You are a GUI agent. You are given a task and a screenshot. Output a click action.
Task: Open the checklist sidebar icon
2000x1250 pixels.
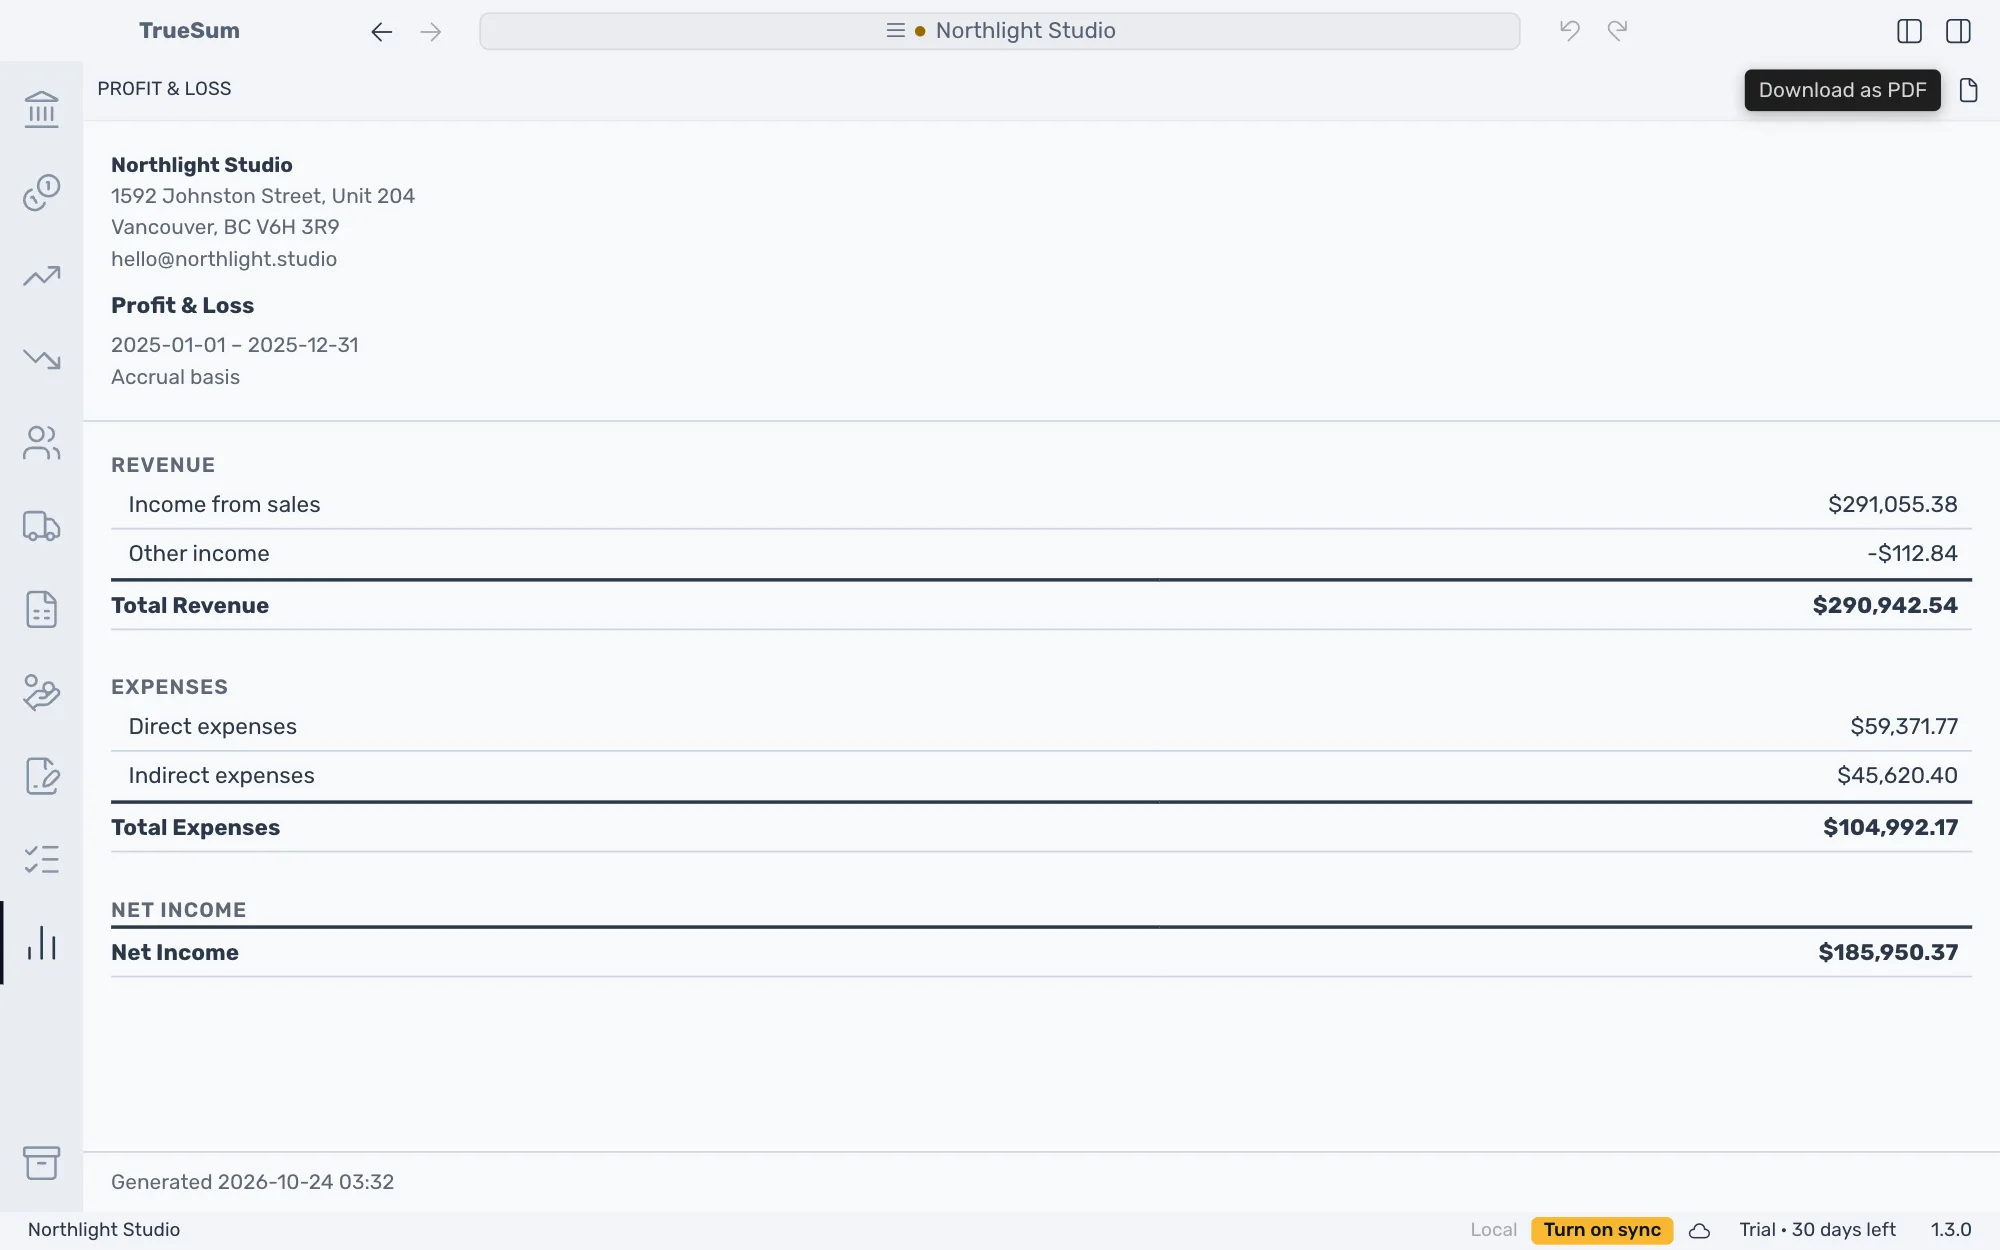(41, 860)
